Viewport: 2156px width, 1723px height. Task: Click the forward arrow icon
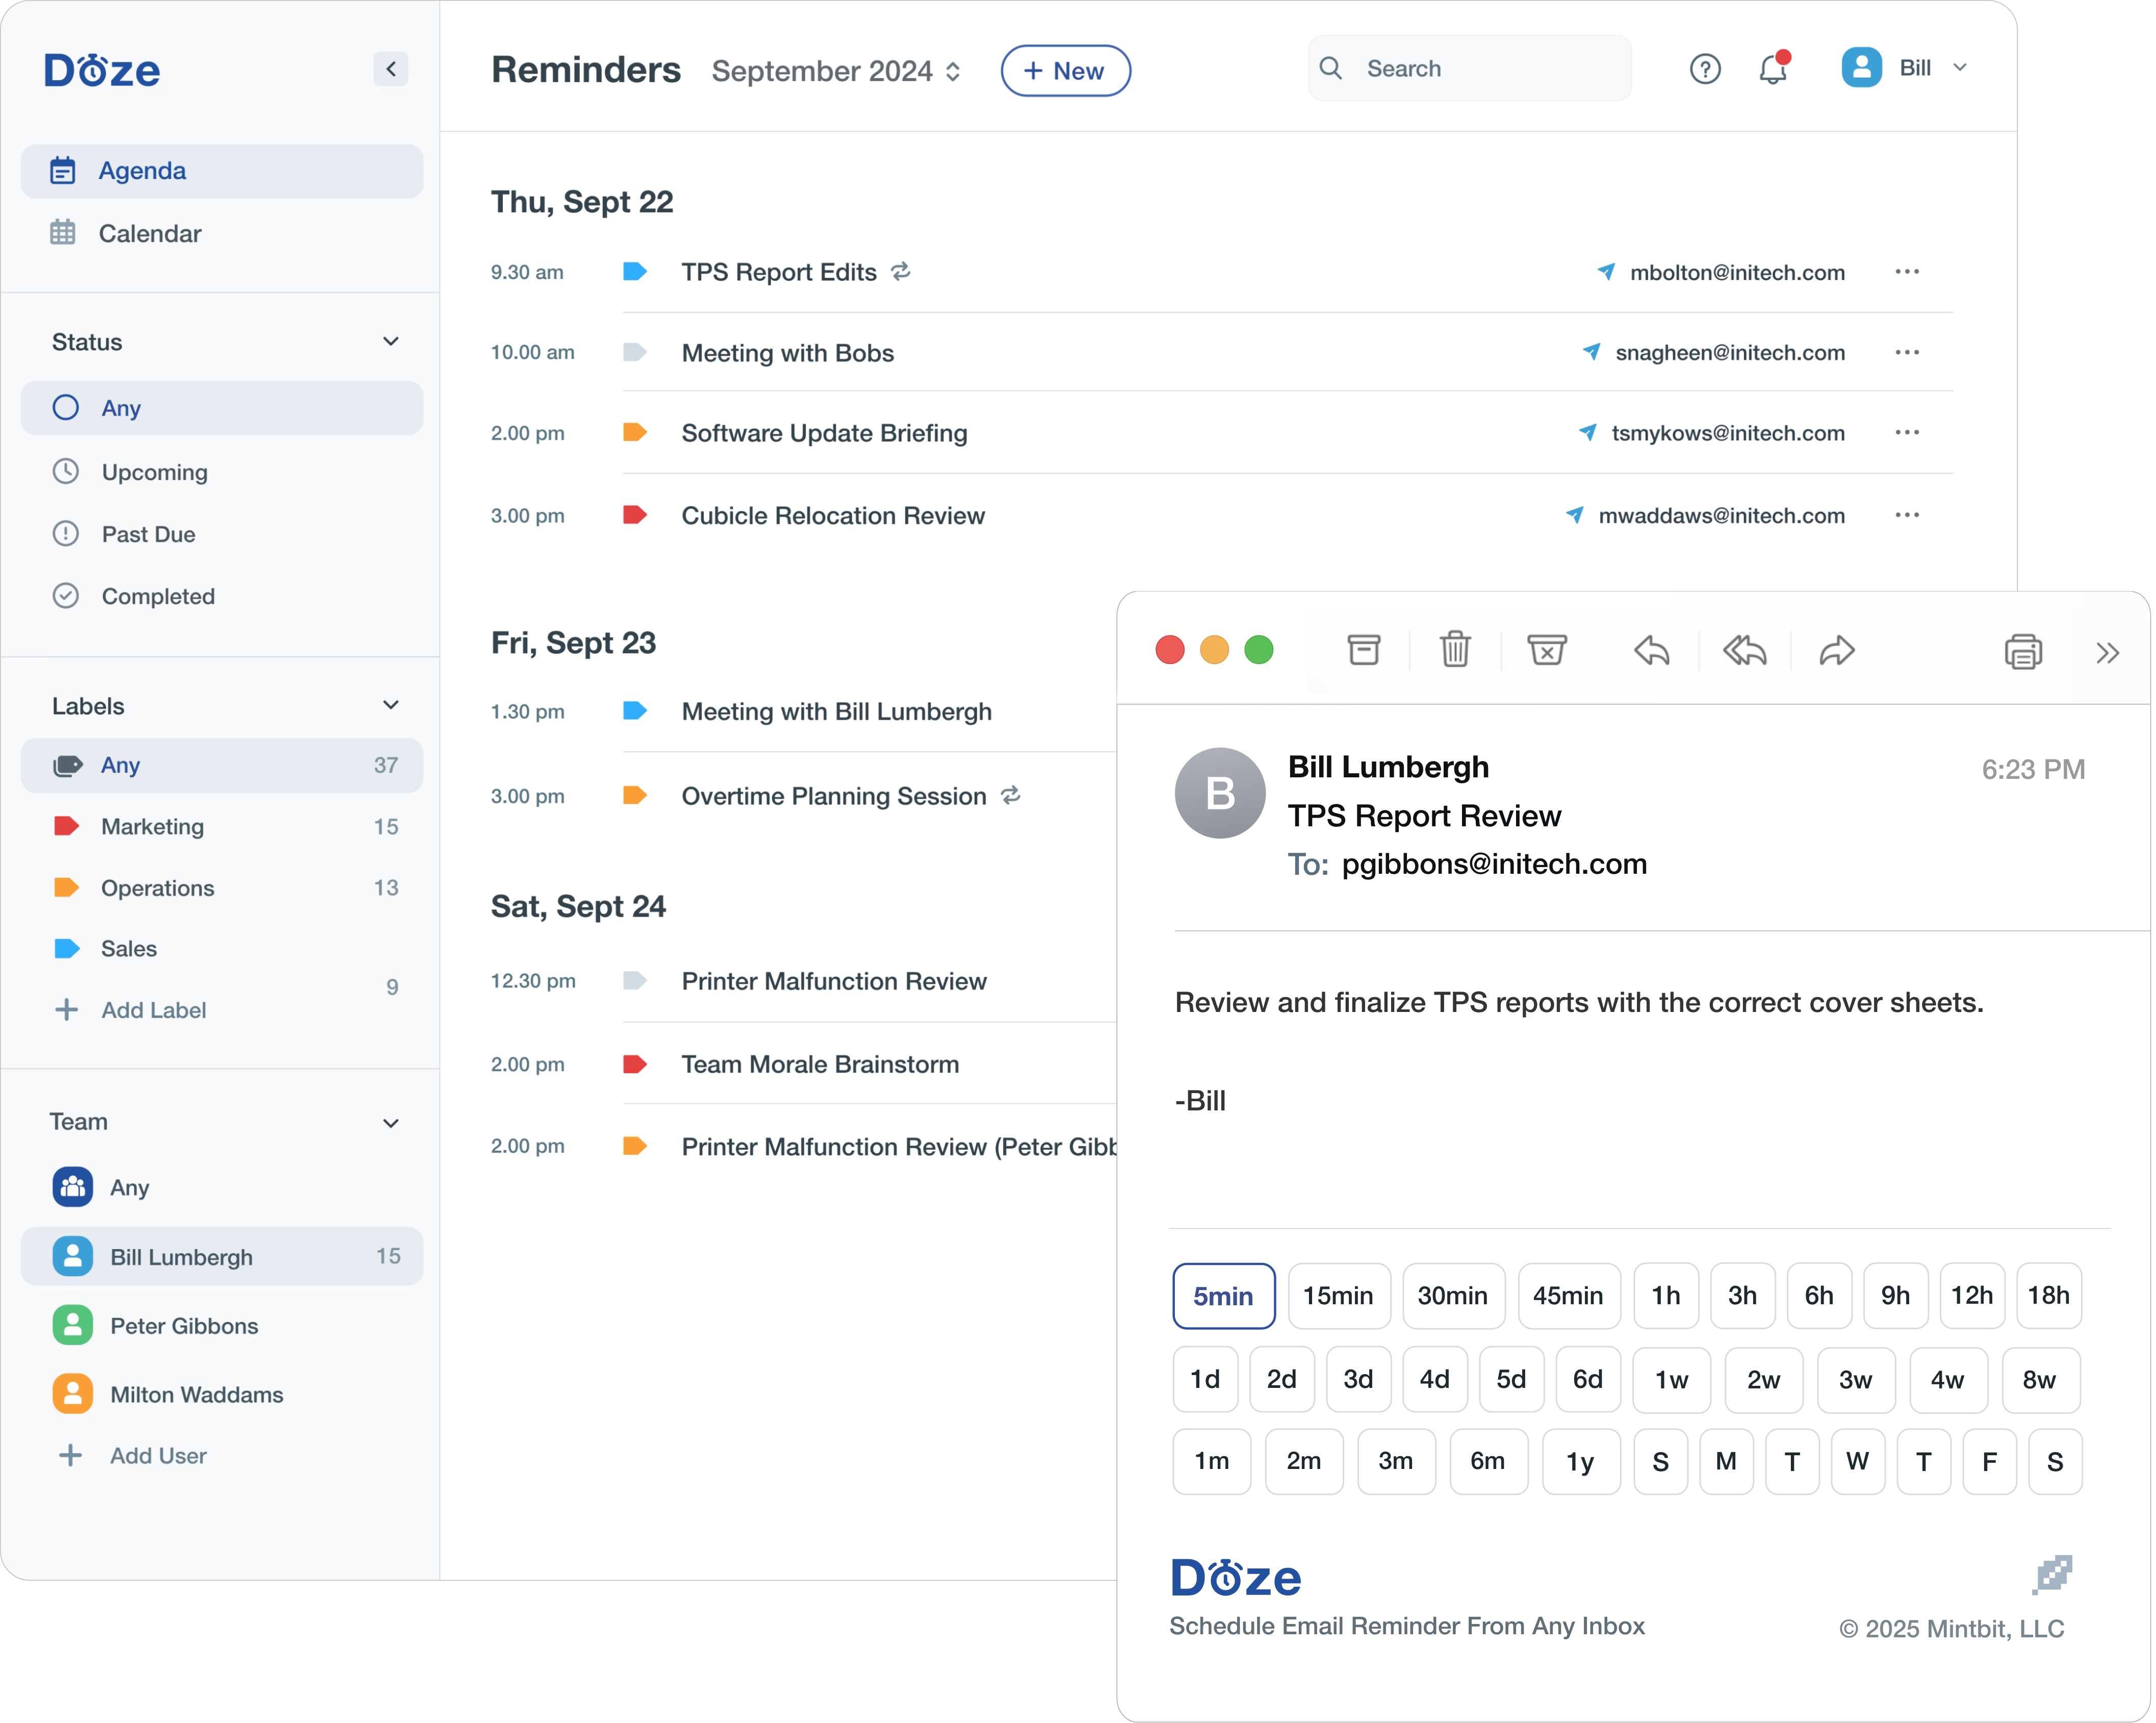point(1837,652)
